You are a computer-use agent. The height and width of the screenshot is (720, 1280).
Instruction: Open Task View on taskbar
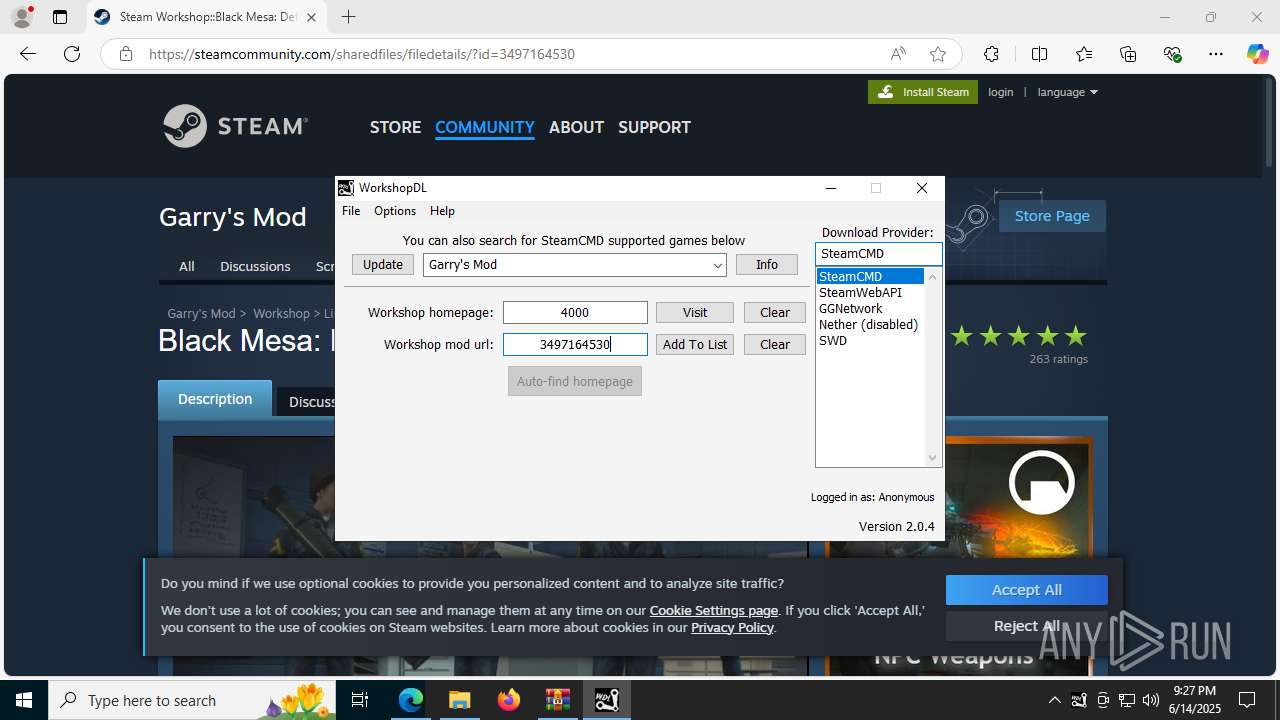(361, 700)
